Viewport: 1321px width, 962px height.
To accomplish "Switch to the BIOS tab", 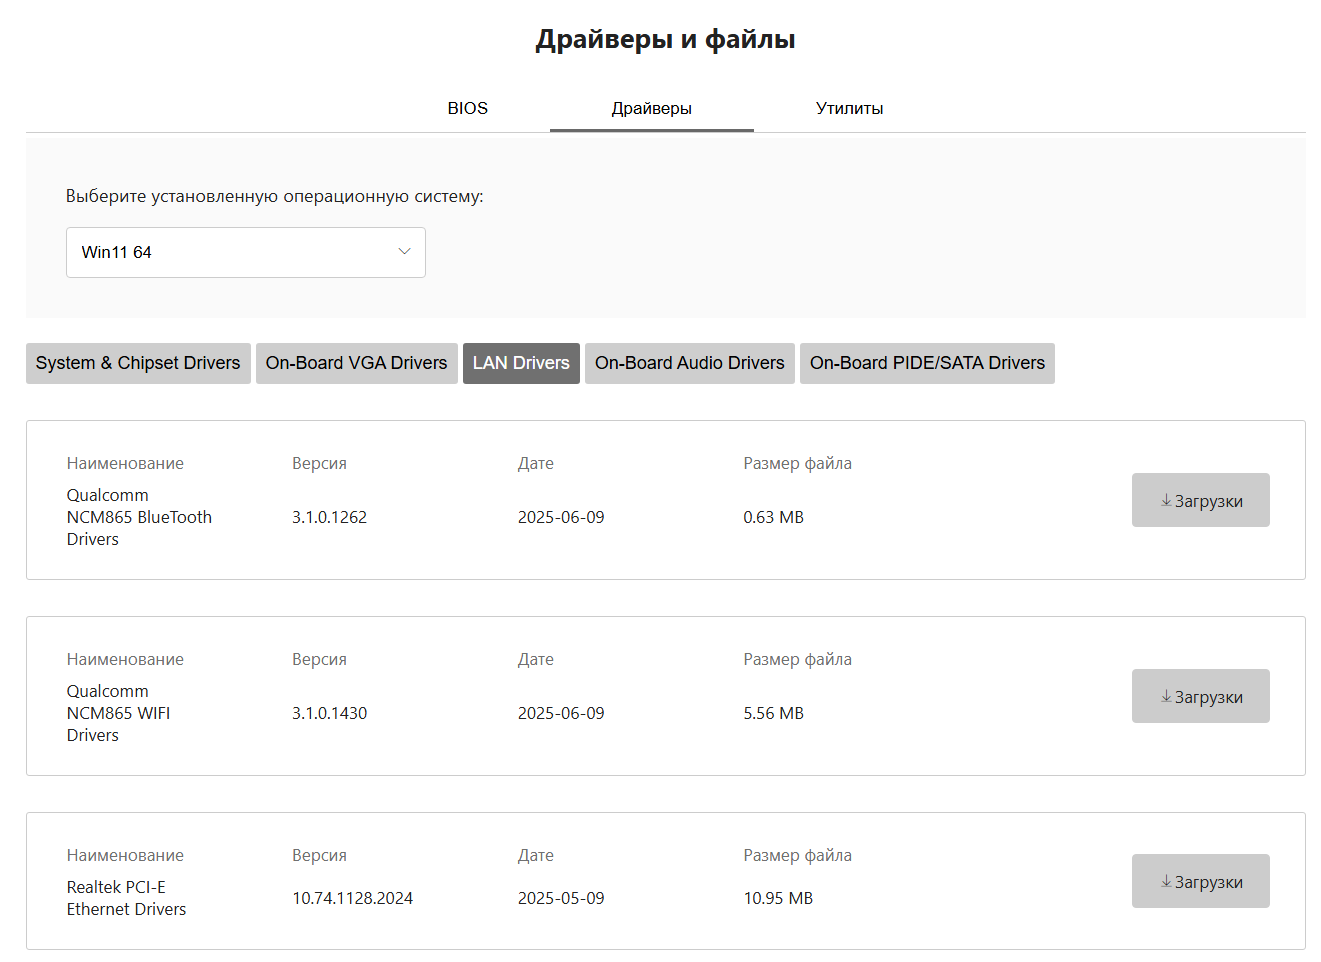I will click(x=467, y=108).
